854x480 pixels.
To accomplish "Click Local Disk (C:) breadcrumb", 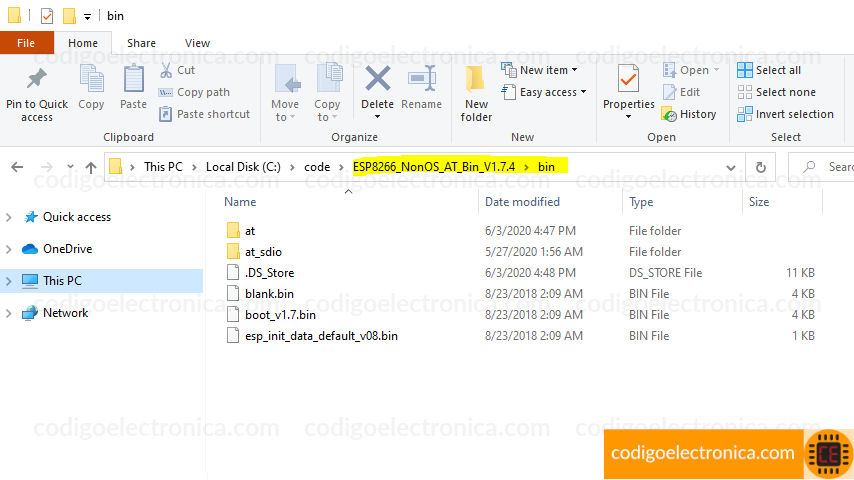I will pos(243,167).
